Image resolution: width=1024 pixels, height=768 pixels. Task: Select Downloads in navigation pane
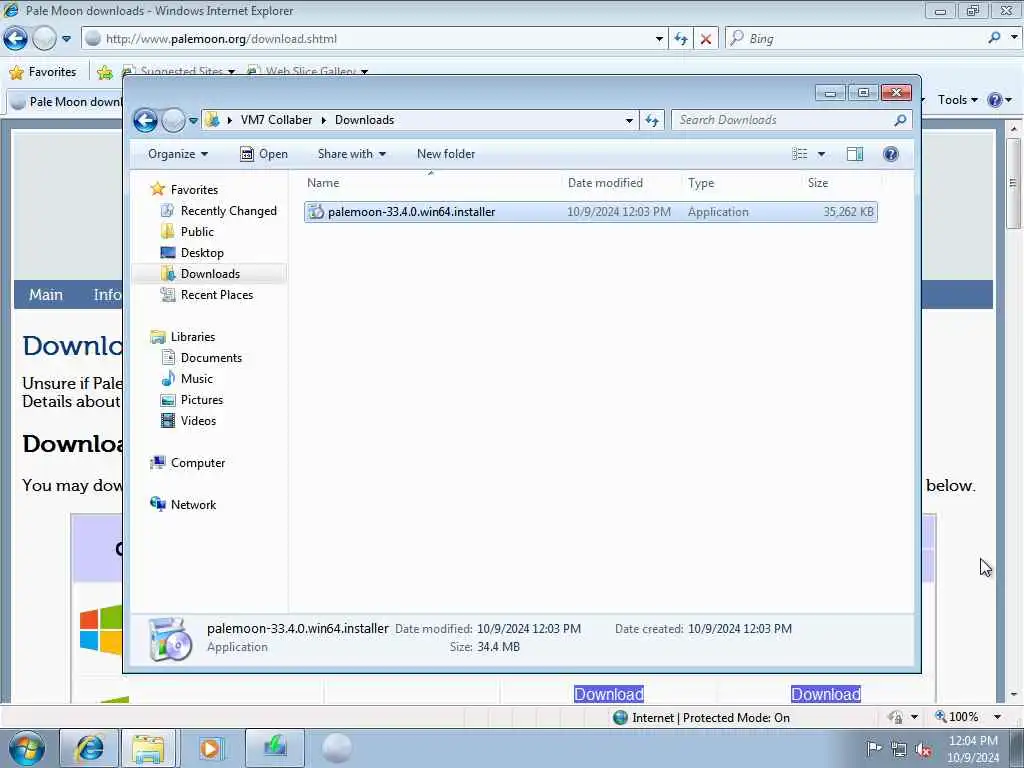210,274
